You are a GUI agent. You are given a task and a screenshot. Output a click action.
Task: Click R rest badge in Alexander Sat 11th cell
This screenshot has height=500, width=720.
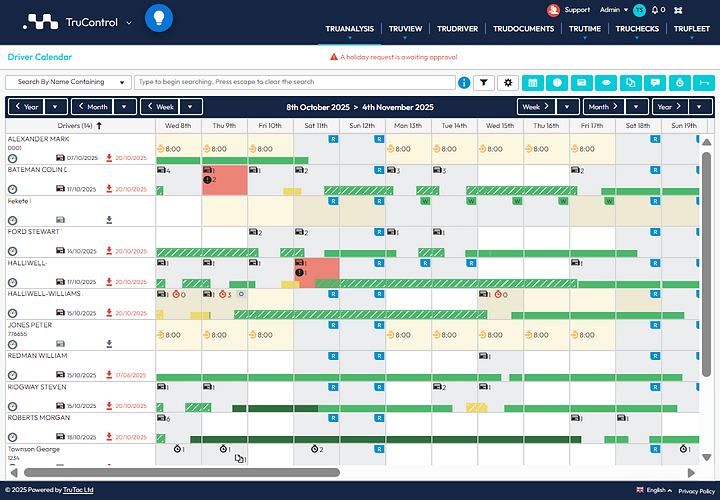pyautogui.click(x=333, y=139)
